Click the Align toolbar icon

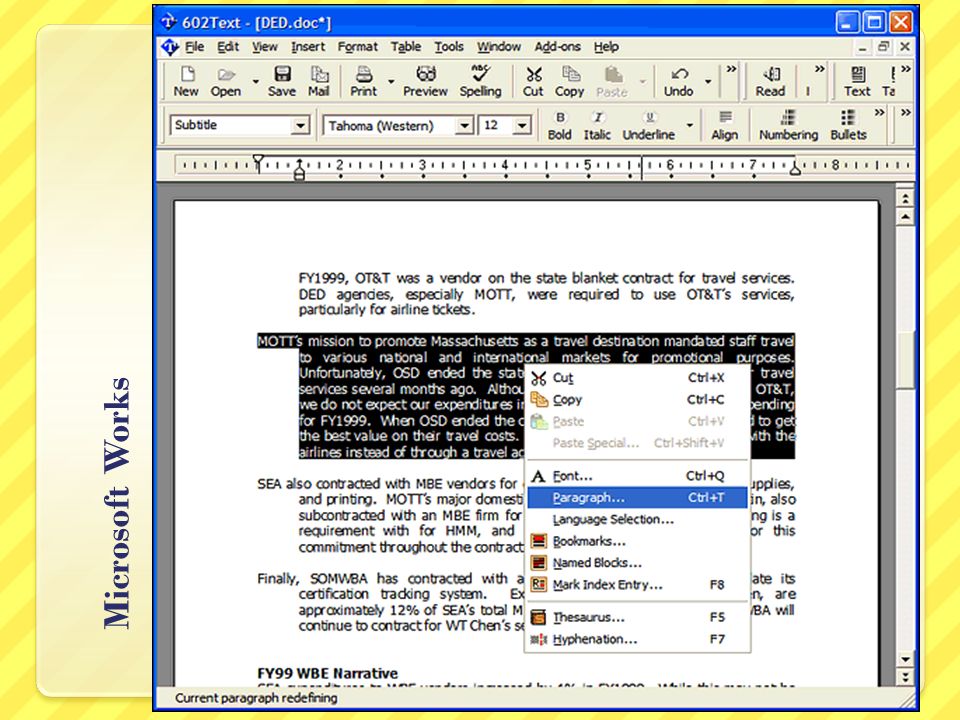(725, 126)
